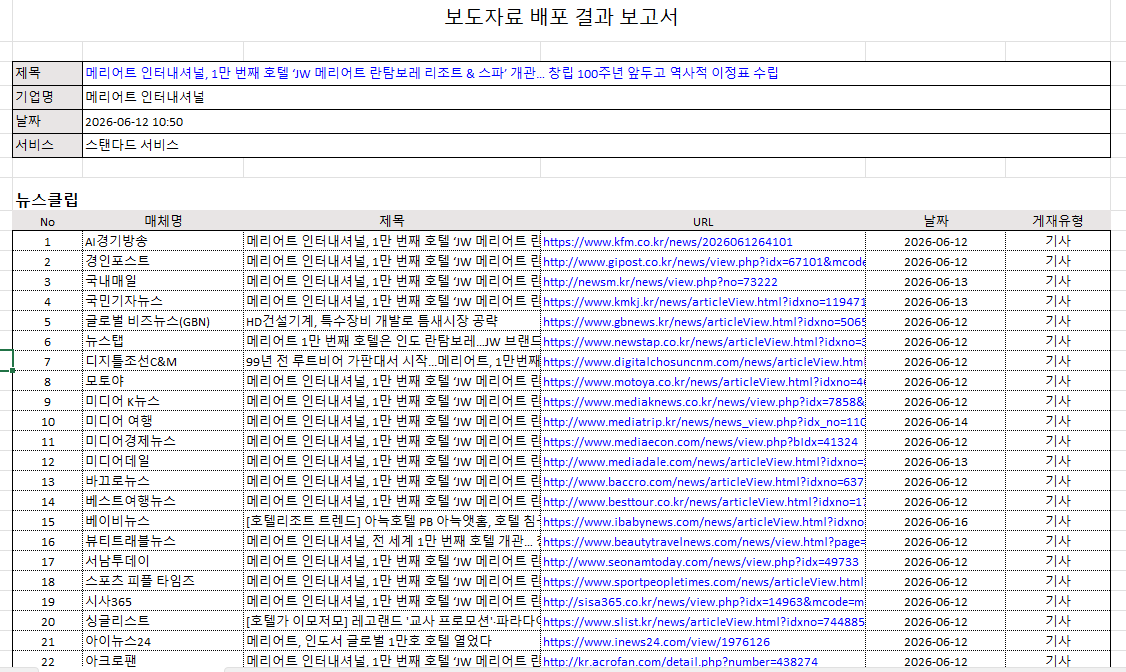Image resolution: width=1126 pixels, height=672 pixels.
Task: Open the motoya.co.kr article link
Action: click(x=704, y=383)
